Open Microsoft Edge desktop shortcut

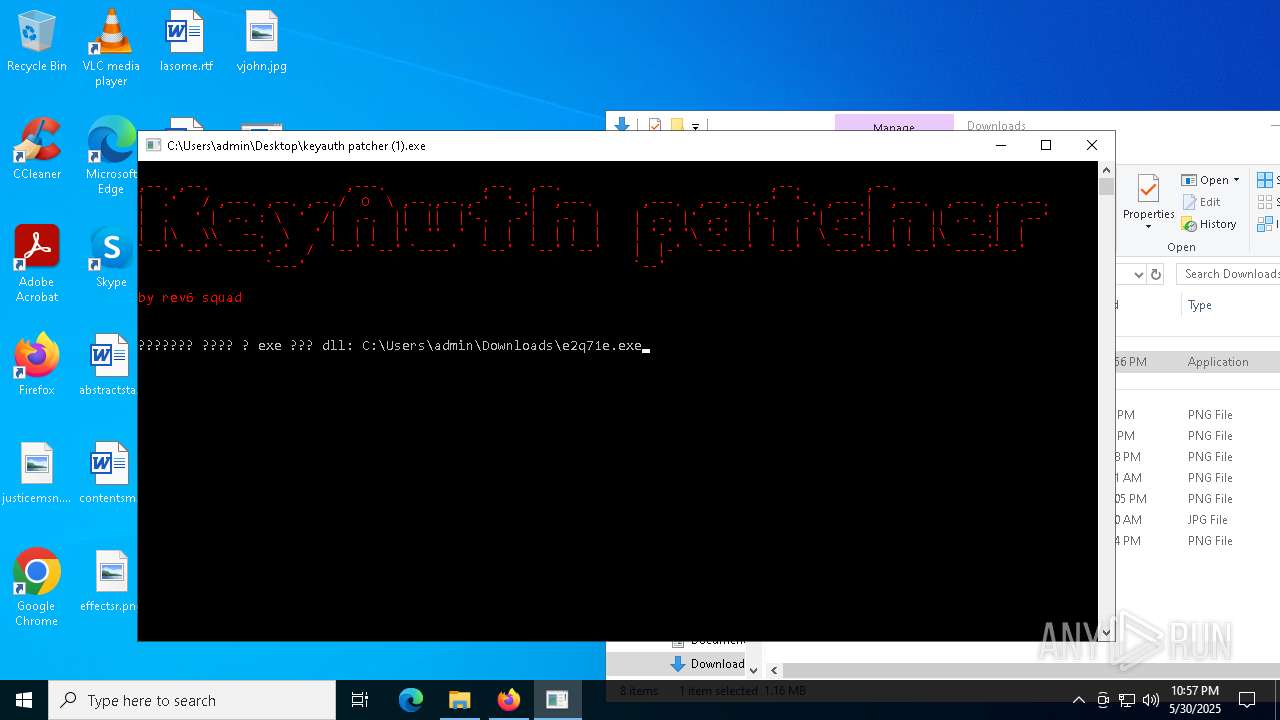pos(111,156)
